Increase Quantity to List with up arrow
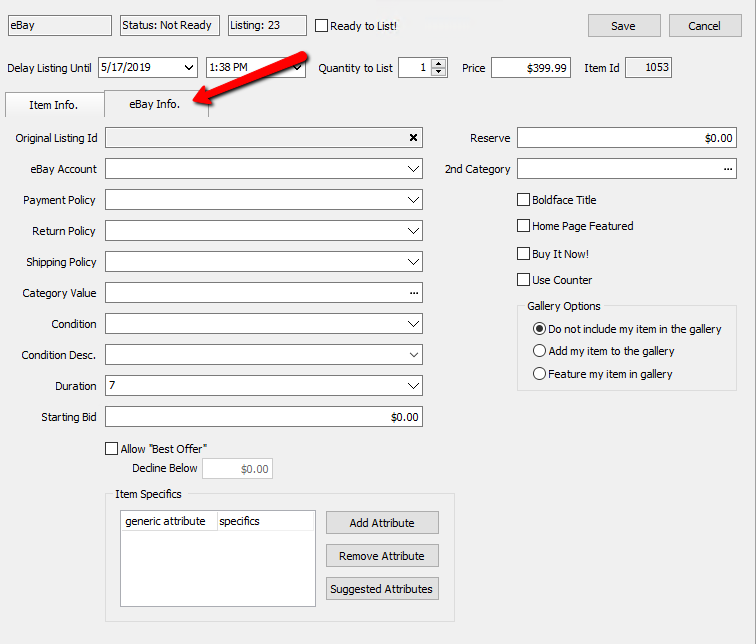 (x=438, y=64)
